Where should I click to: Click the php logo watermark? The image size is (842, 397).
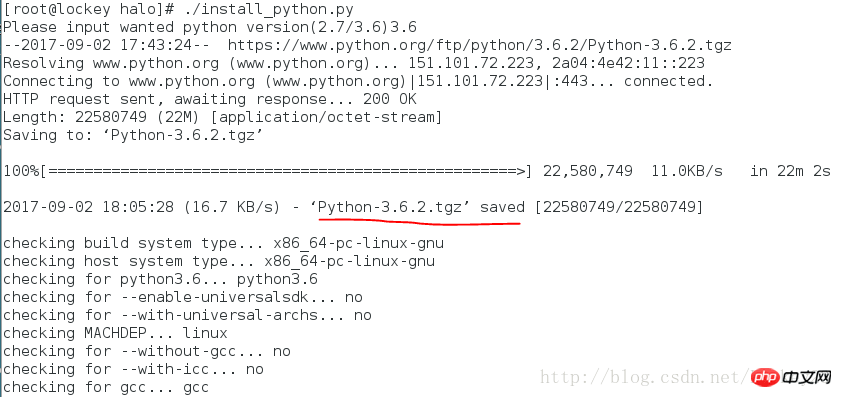765,377
